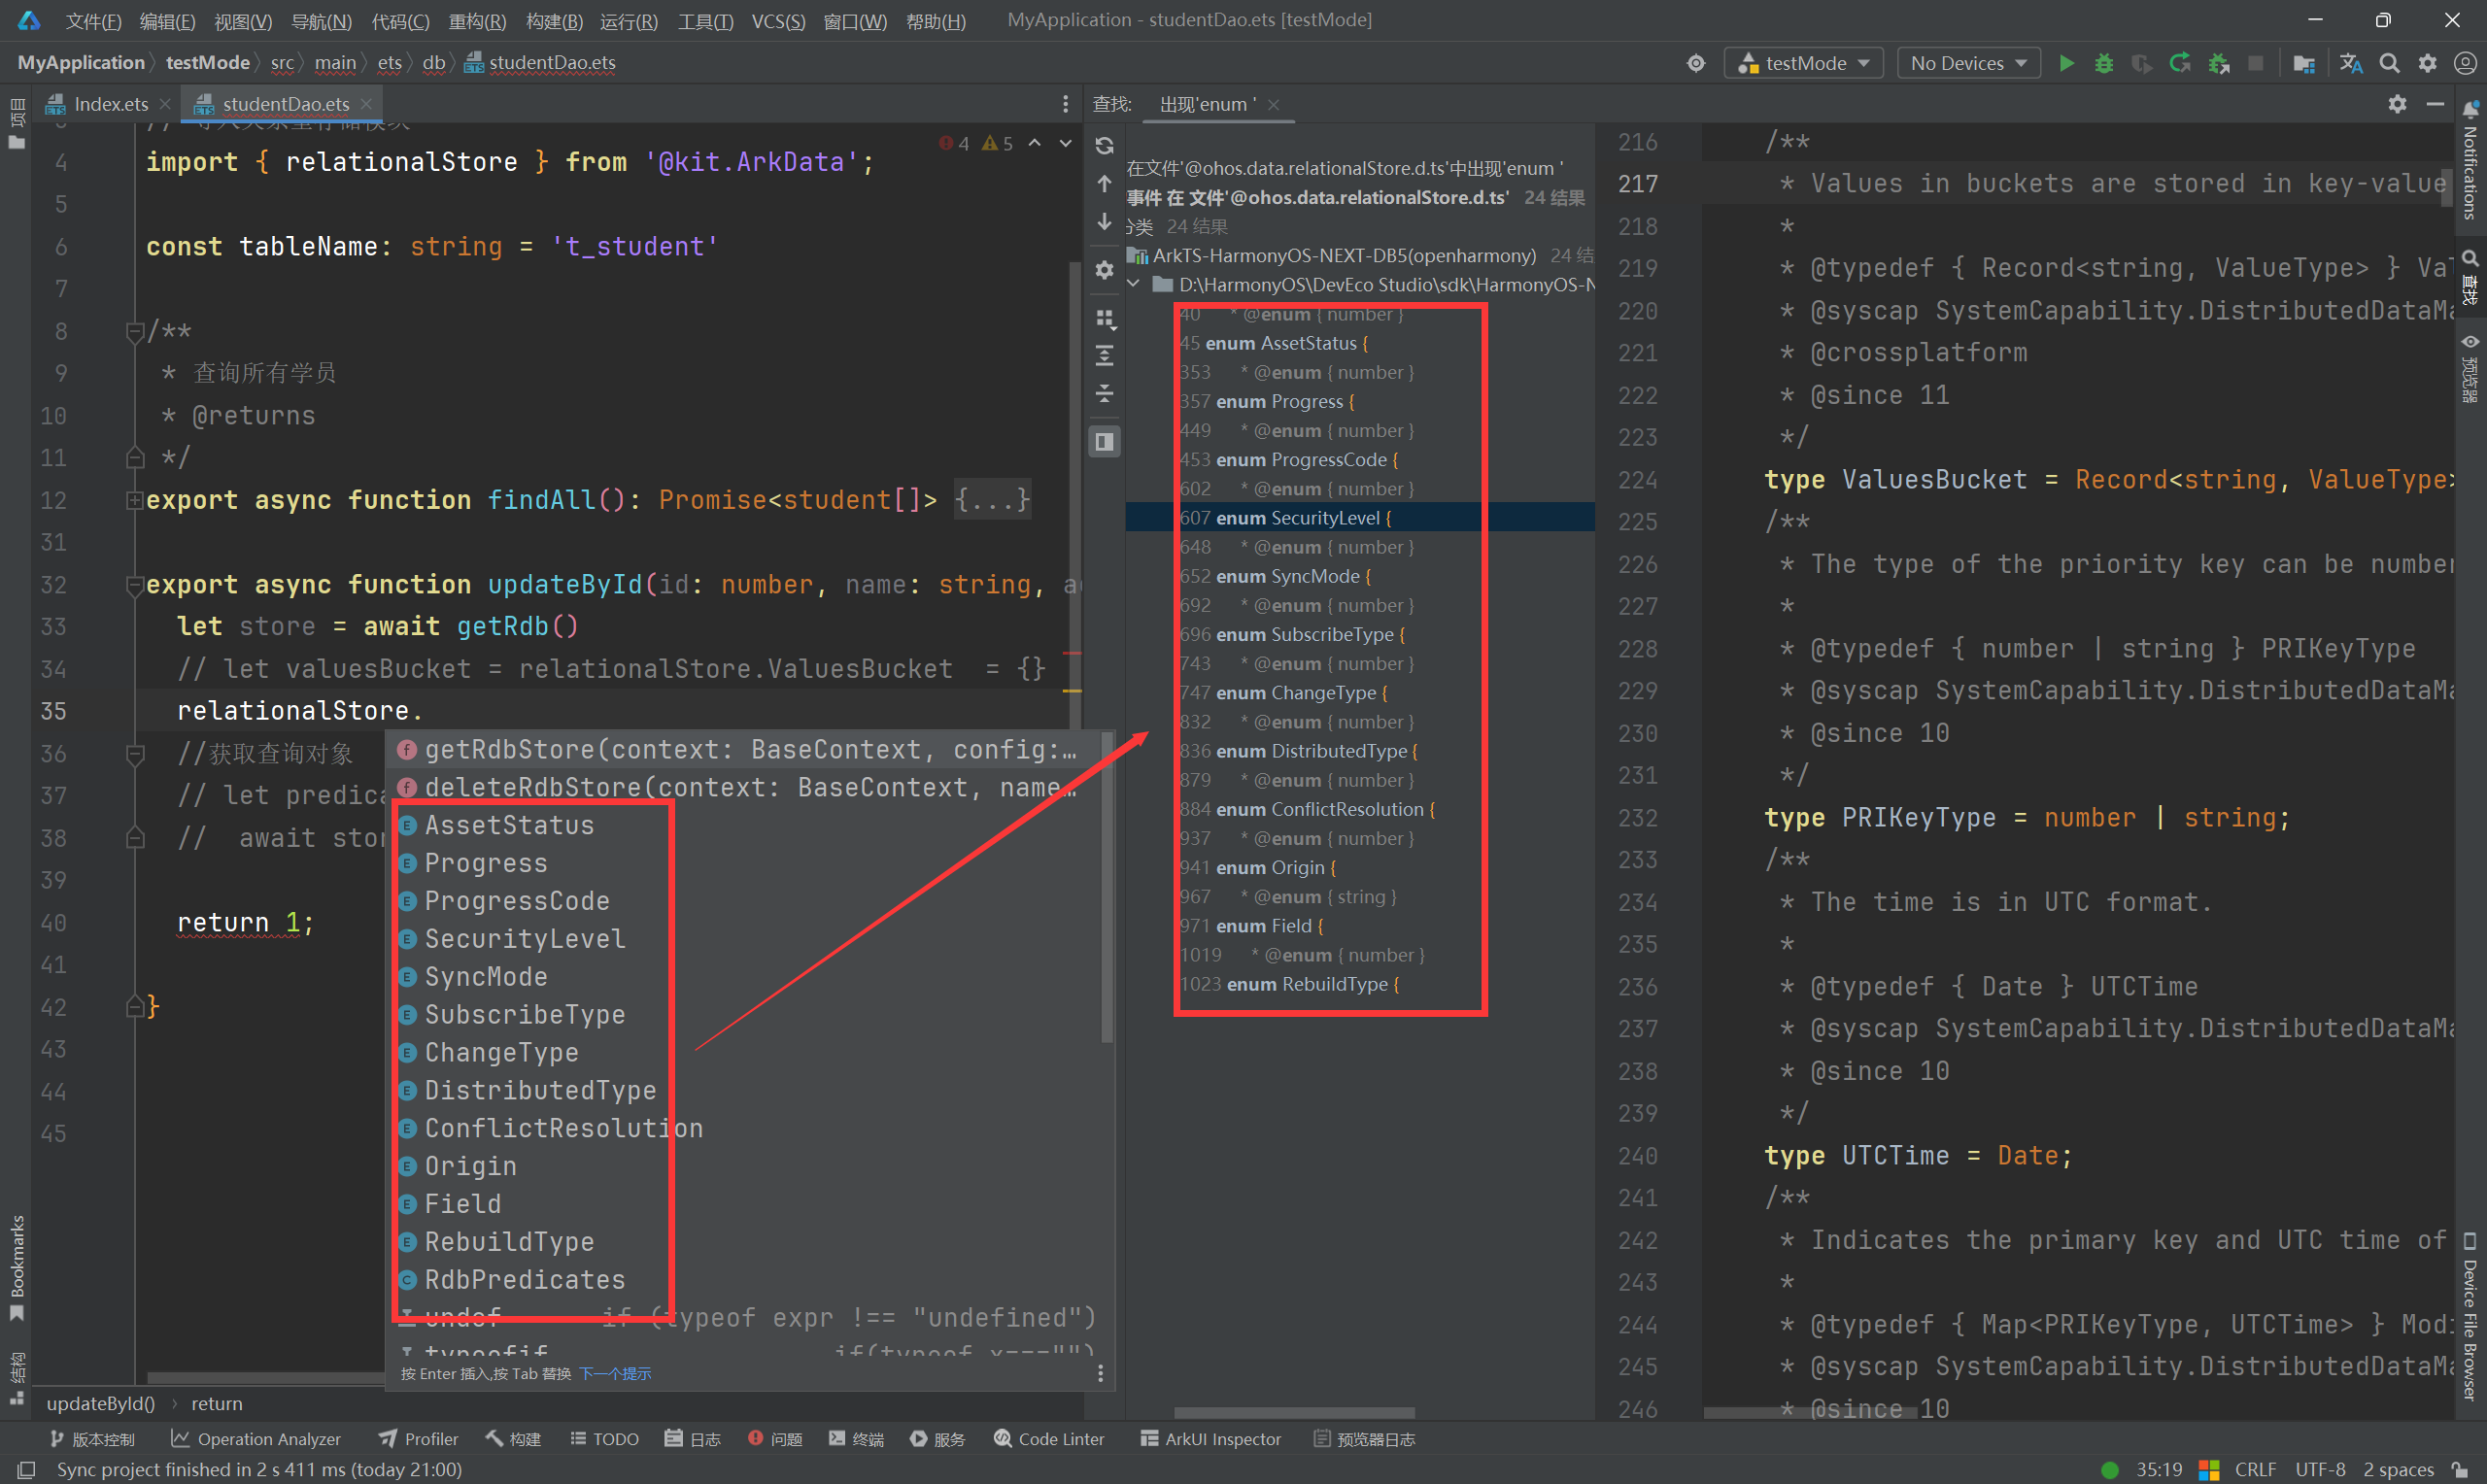Toggle the preview pane in Find panel
Viewport: 2487px width, 1484px height.
(1104, 441)
